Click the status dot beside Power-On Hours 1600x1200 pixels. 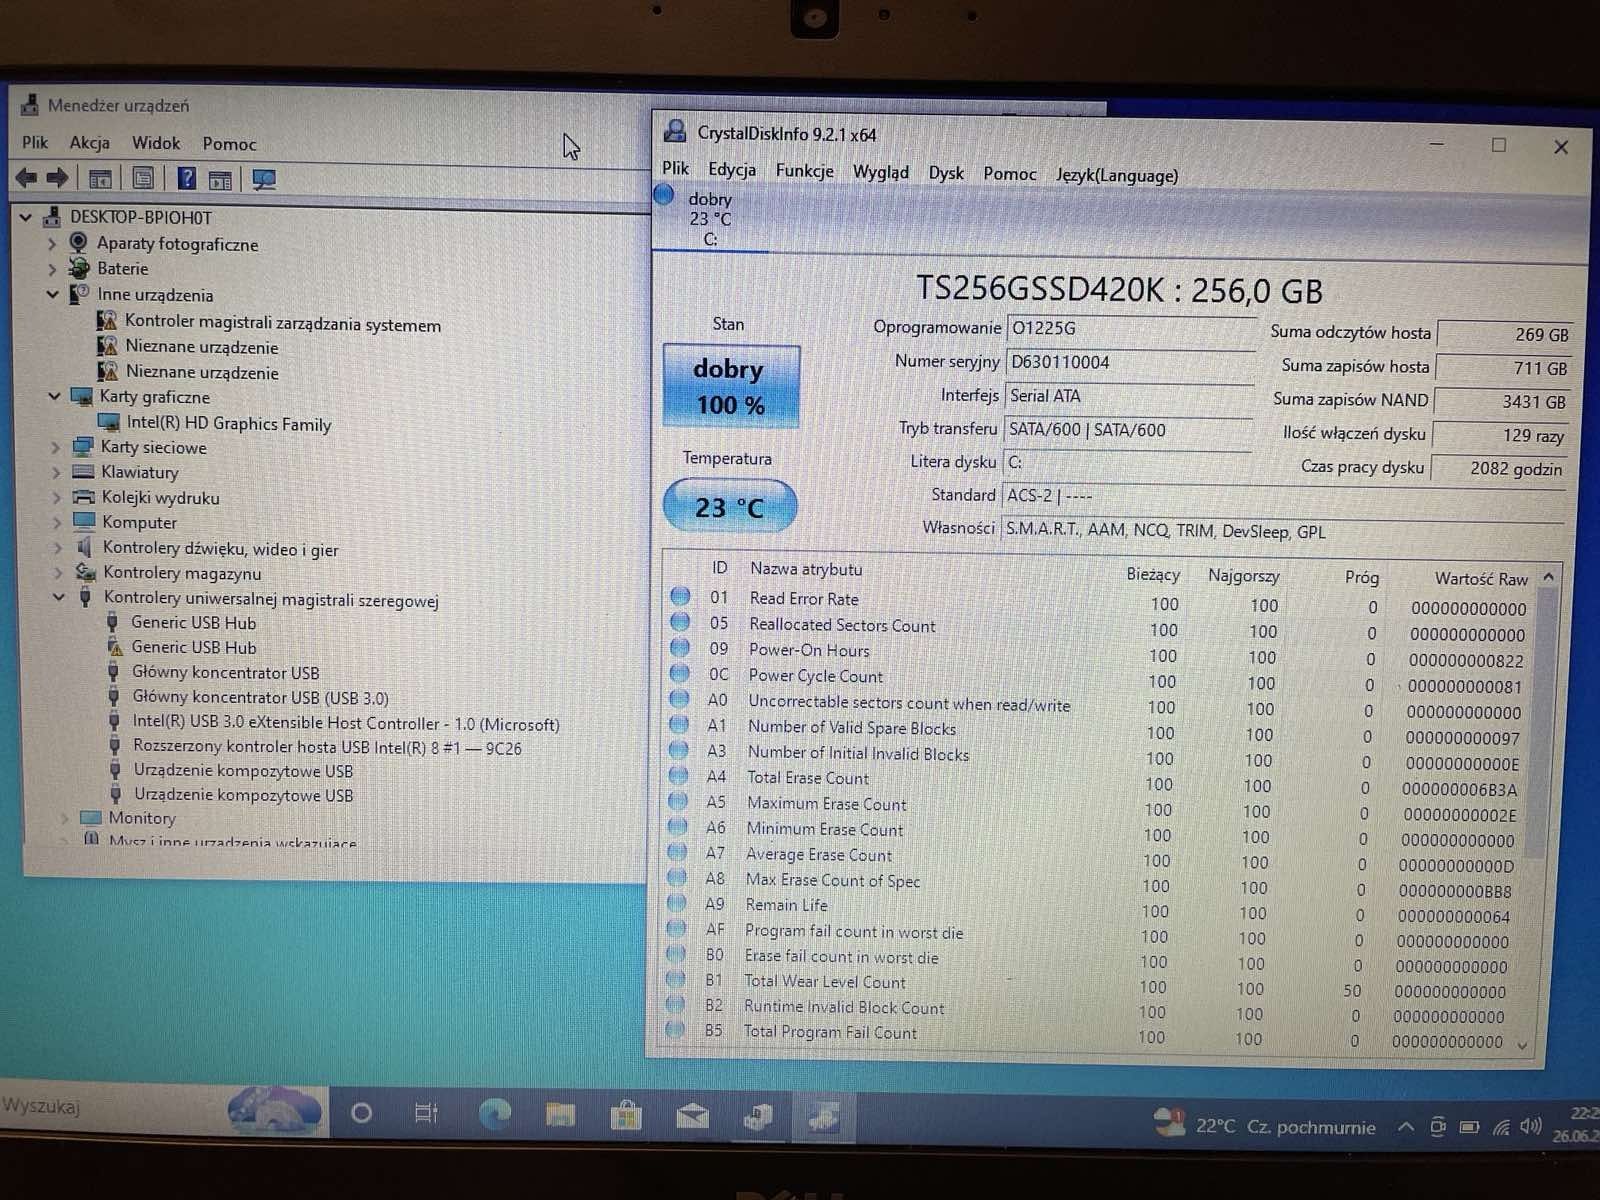coord(680,647)
